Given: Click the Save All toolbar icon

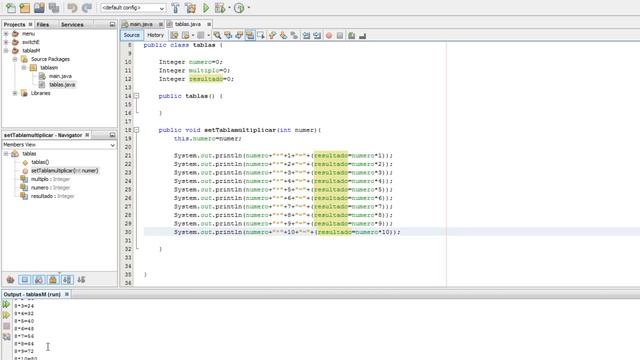Looking at the screenshot, I should (x=54, y=8).
